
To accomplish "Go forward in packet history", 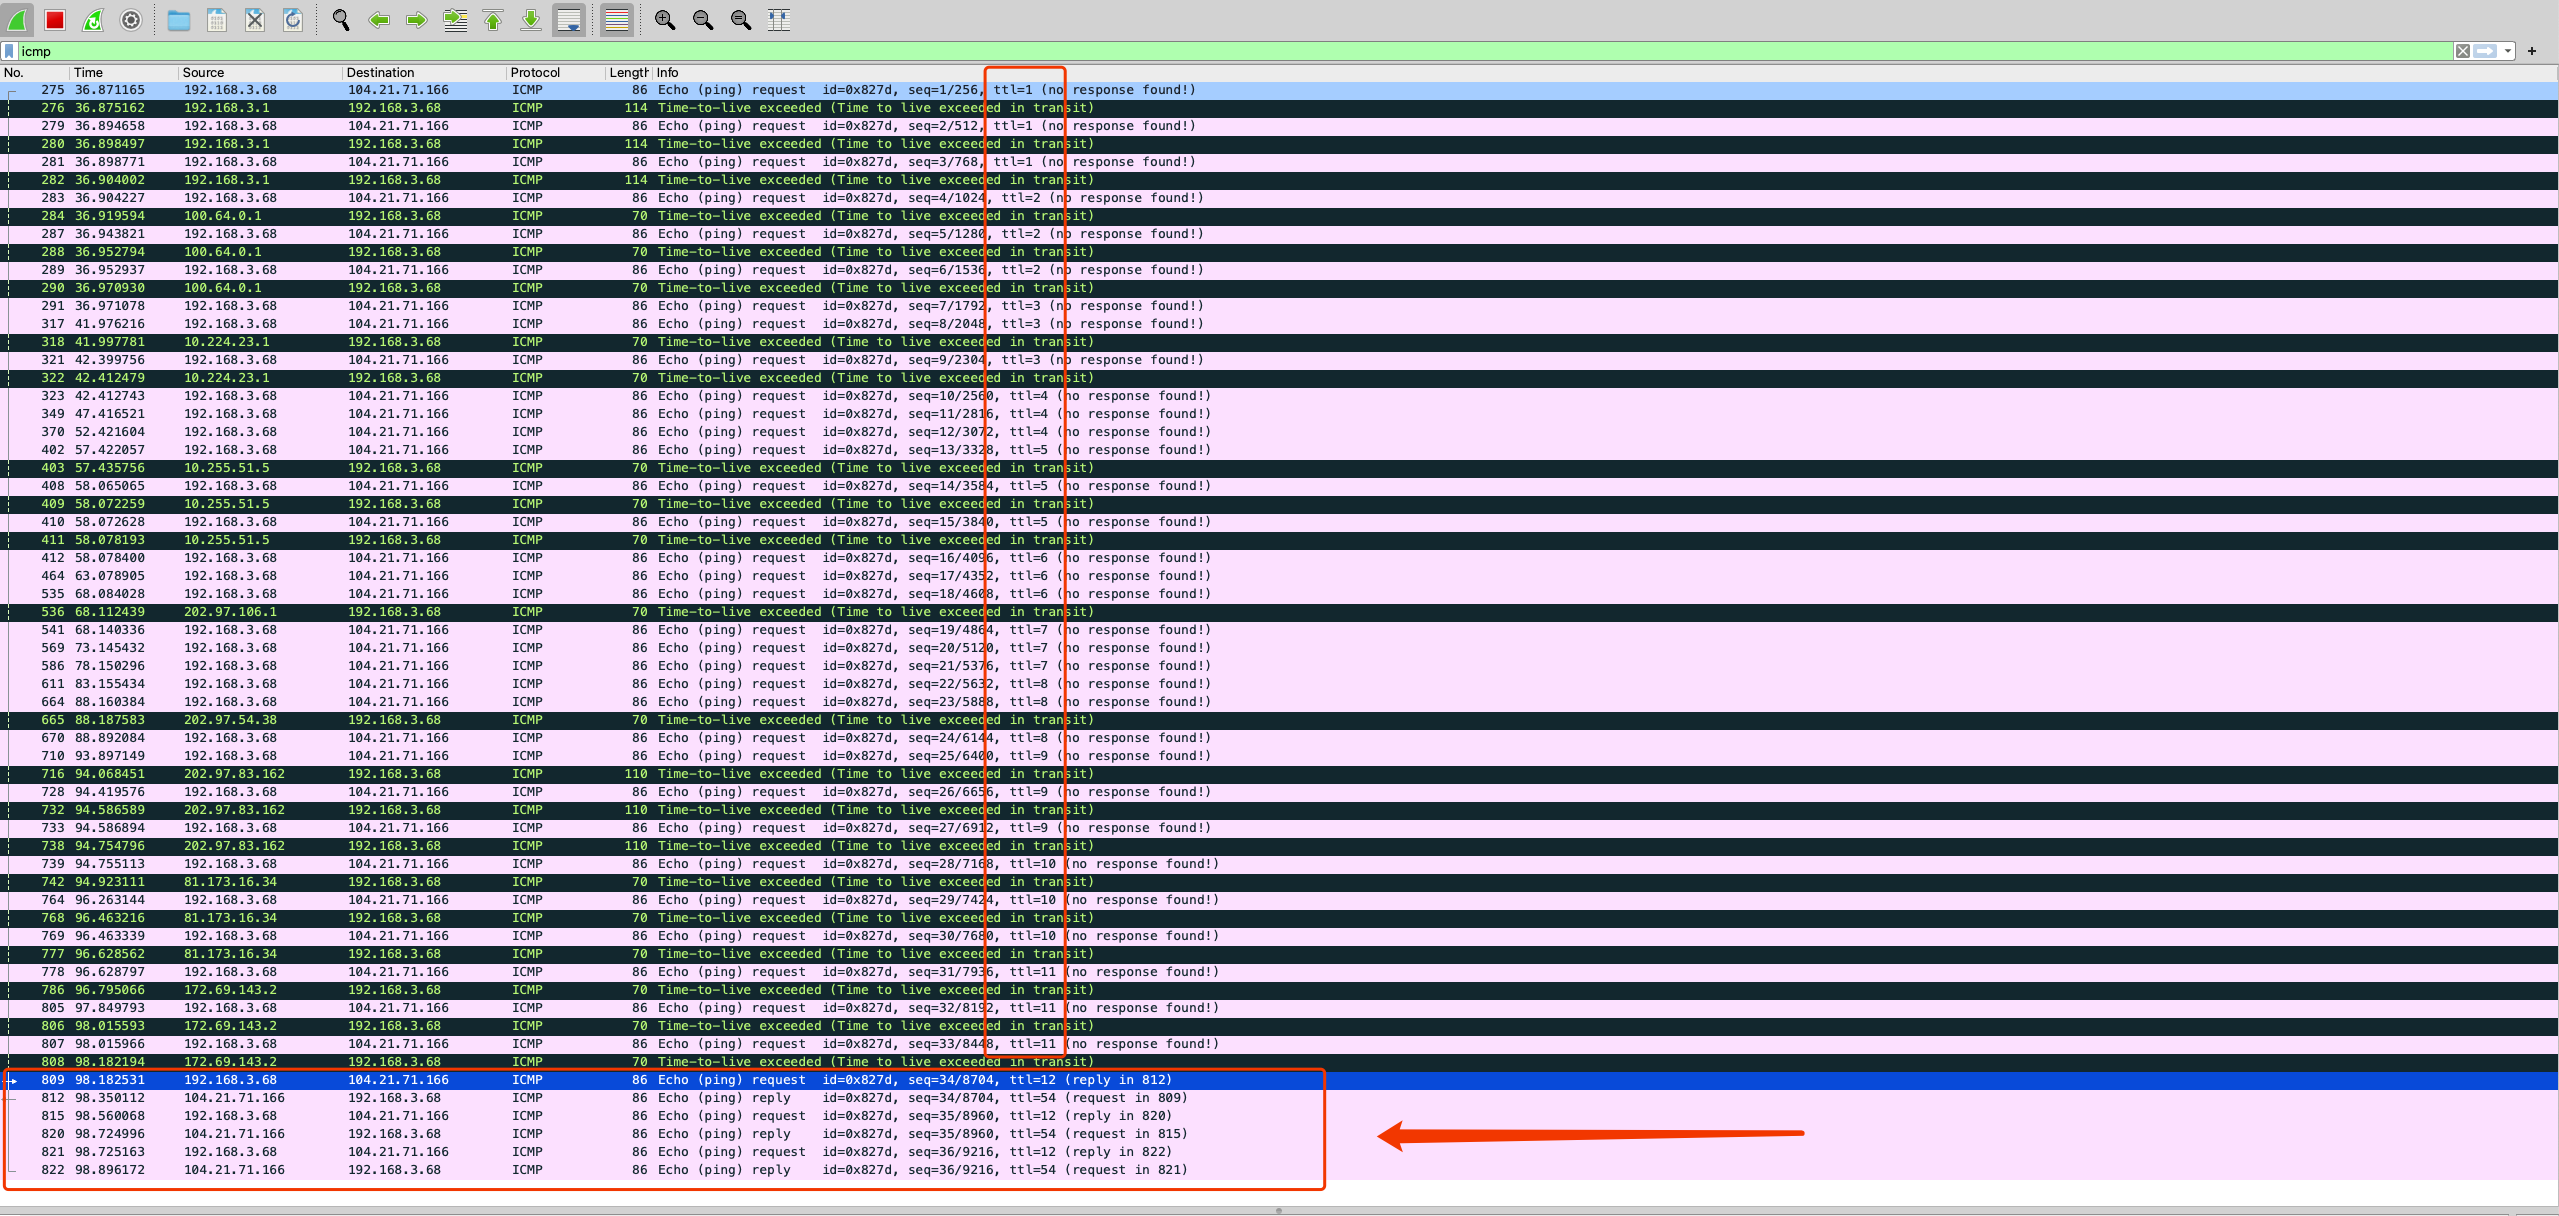I will click(x=417, y=20).
